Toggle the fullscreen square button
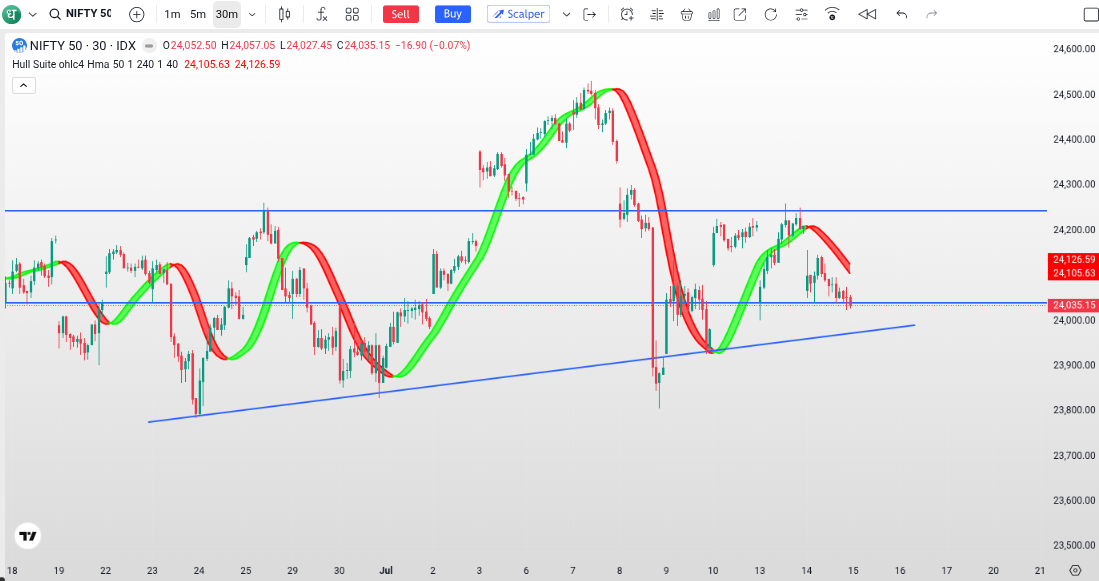Screen dimensions: 1099x581 (x=1091, y=14)
